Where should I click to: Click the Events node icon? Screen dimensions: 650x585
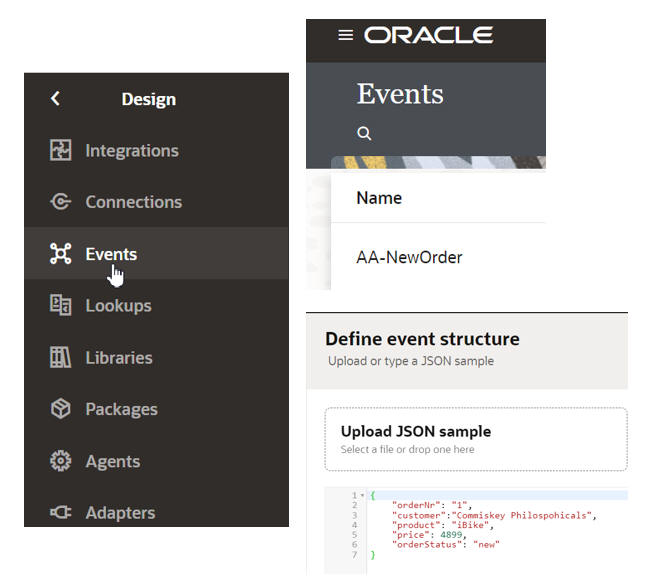tap(61, 254)
